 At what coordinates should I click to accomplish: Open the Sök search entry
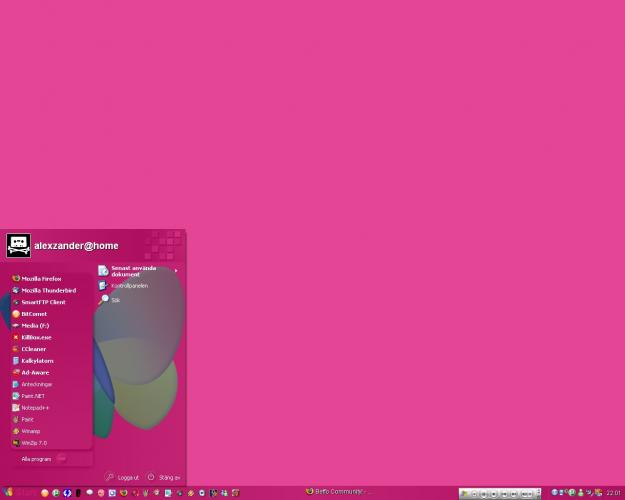113,299
